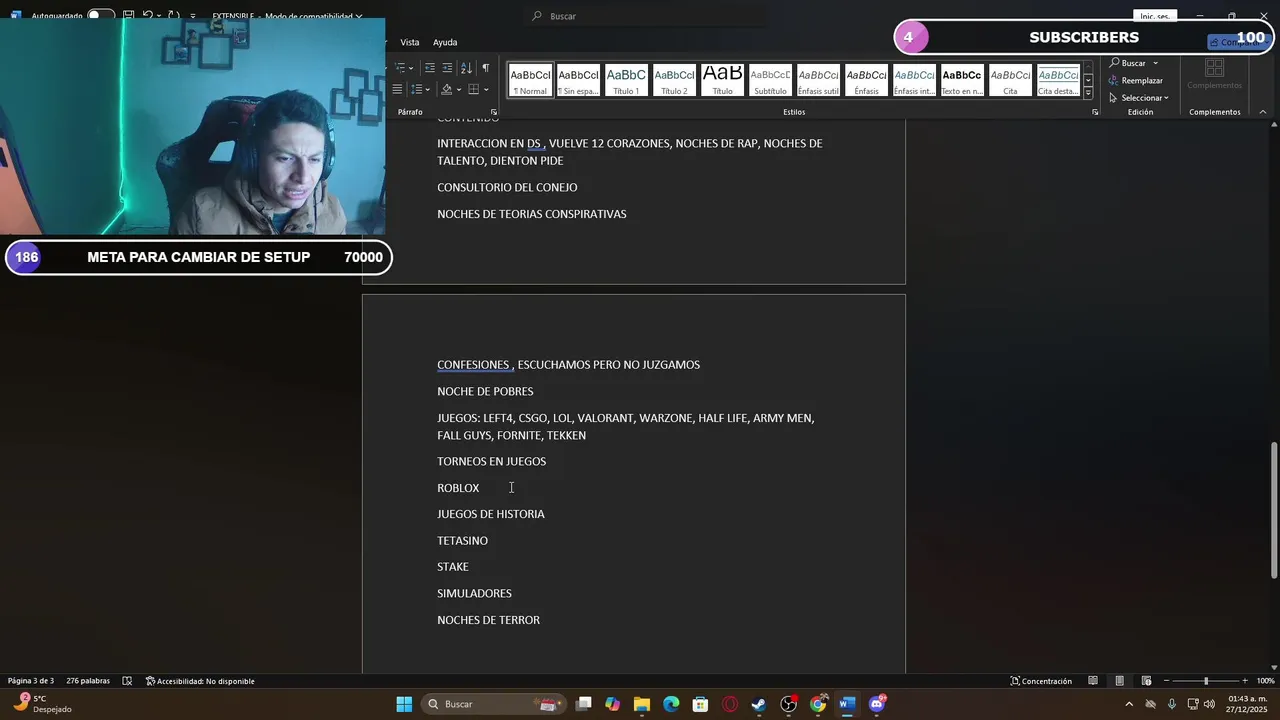Click the zoom slider handle
This screenshot has height=720, width=1280.
click(x=1205, y=681)
